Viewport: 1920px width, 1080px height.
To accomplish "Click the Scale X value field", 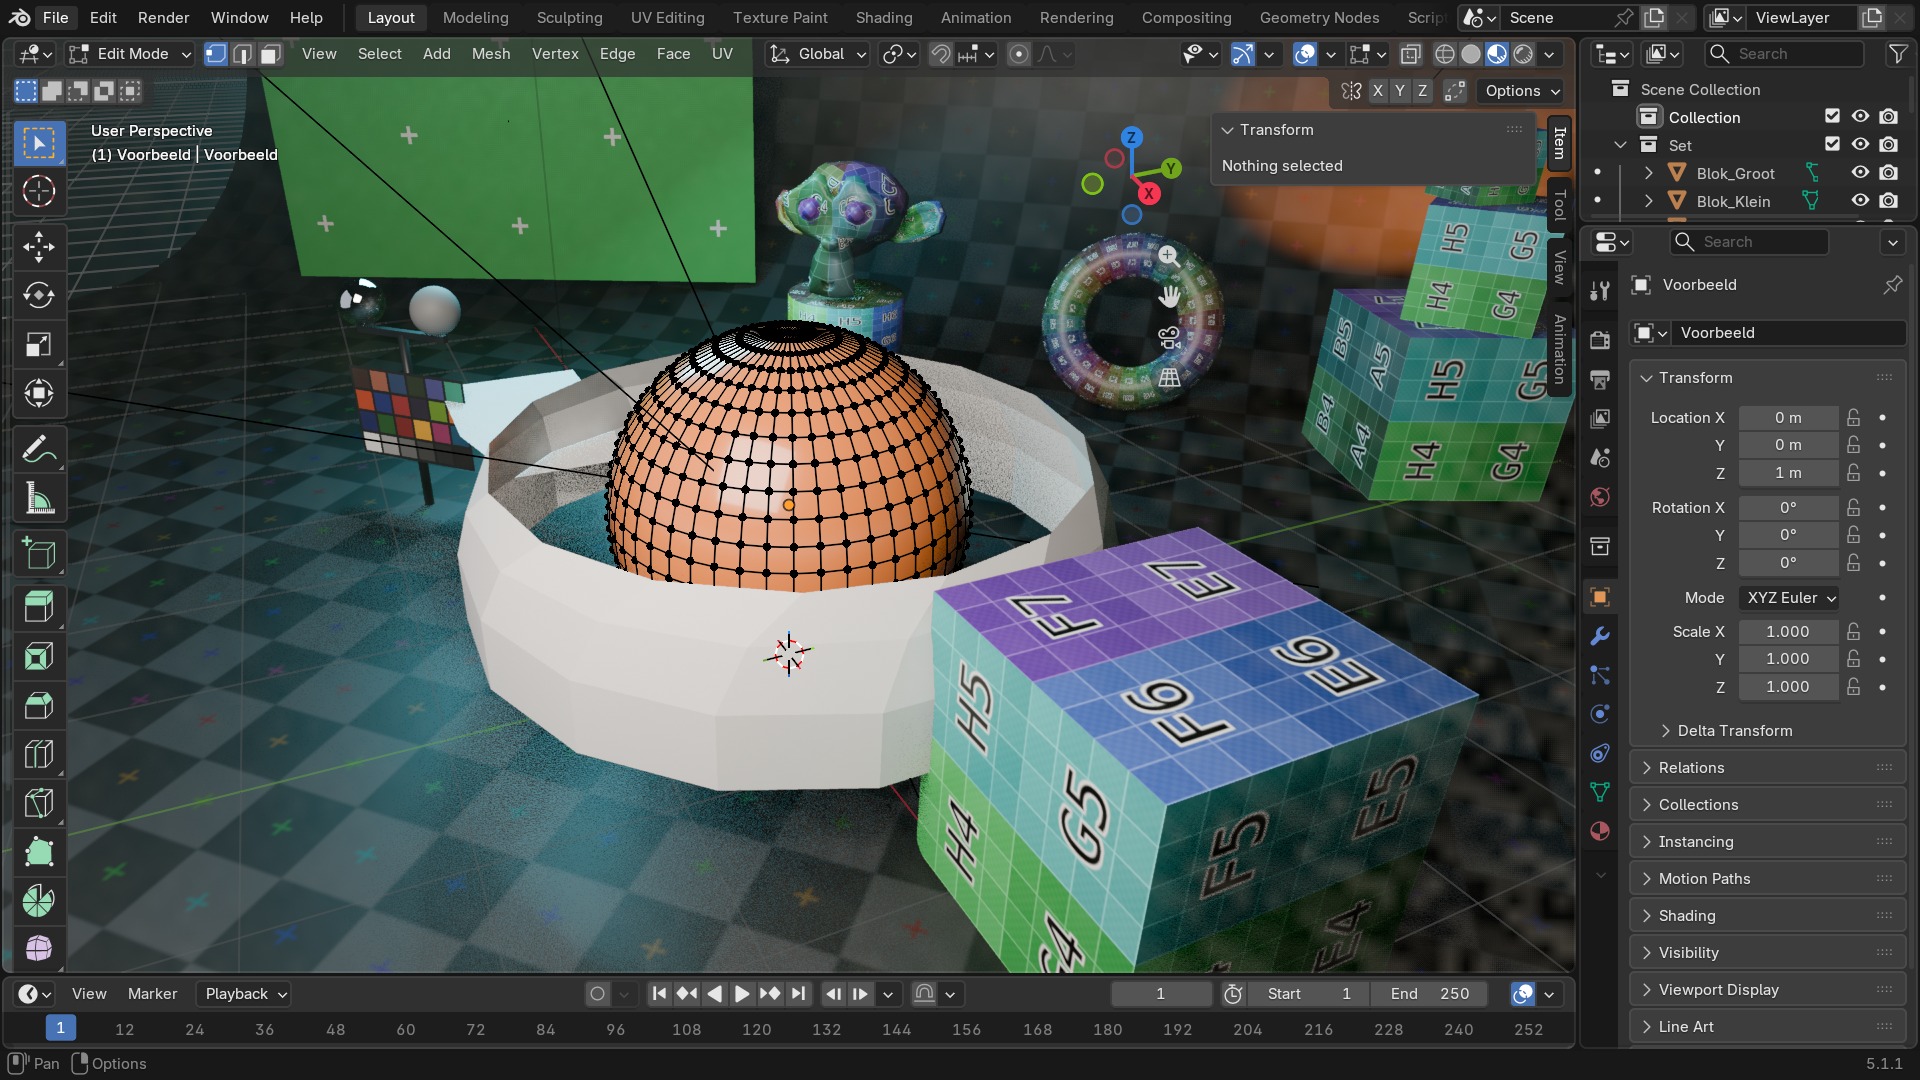I will tap(1788, 632).
